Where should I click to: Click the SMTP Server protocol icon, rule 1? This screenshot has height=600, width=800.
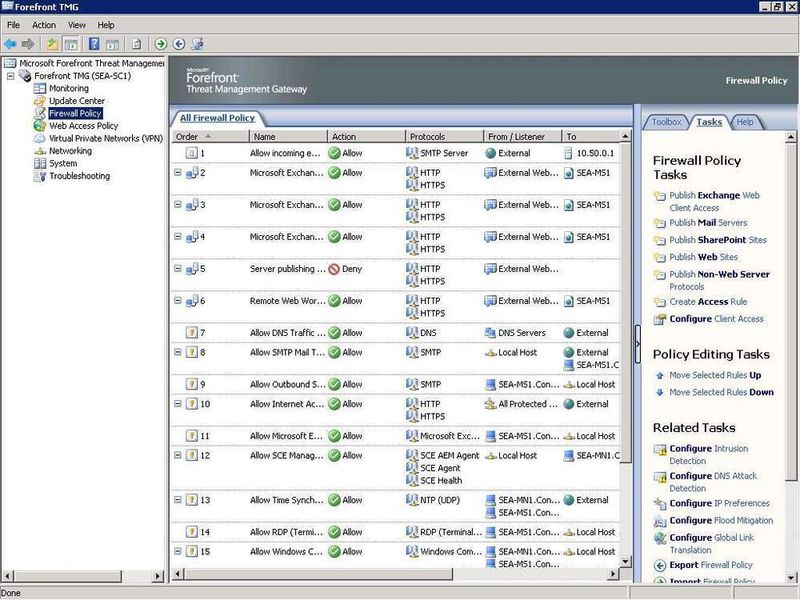[412, 153]
